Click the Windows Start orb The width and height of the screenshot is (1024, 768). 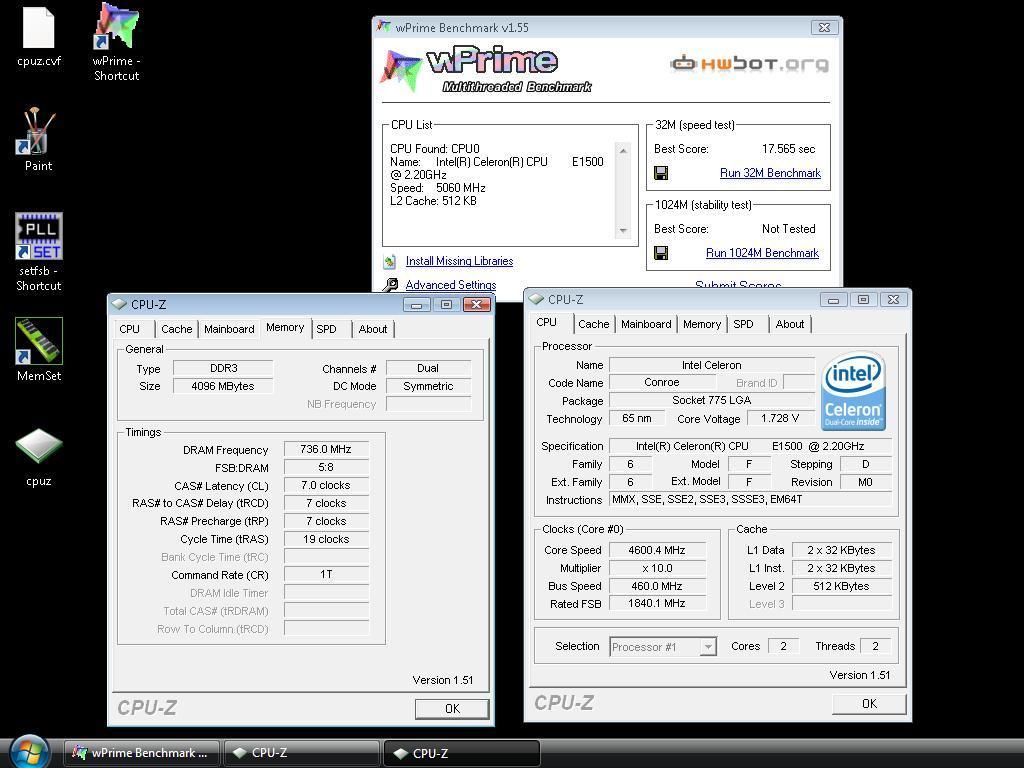coord(30,752)
